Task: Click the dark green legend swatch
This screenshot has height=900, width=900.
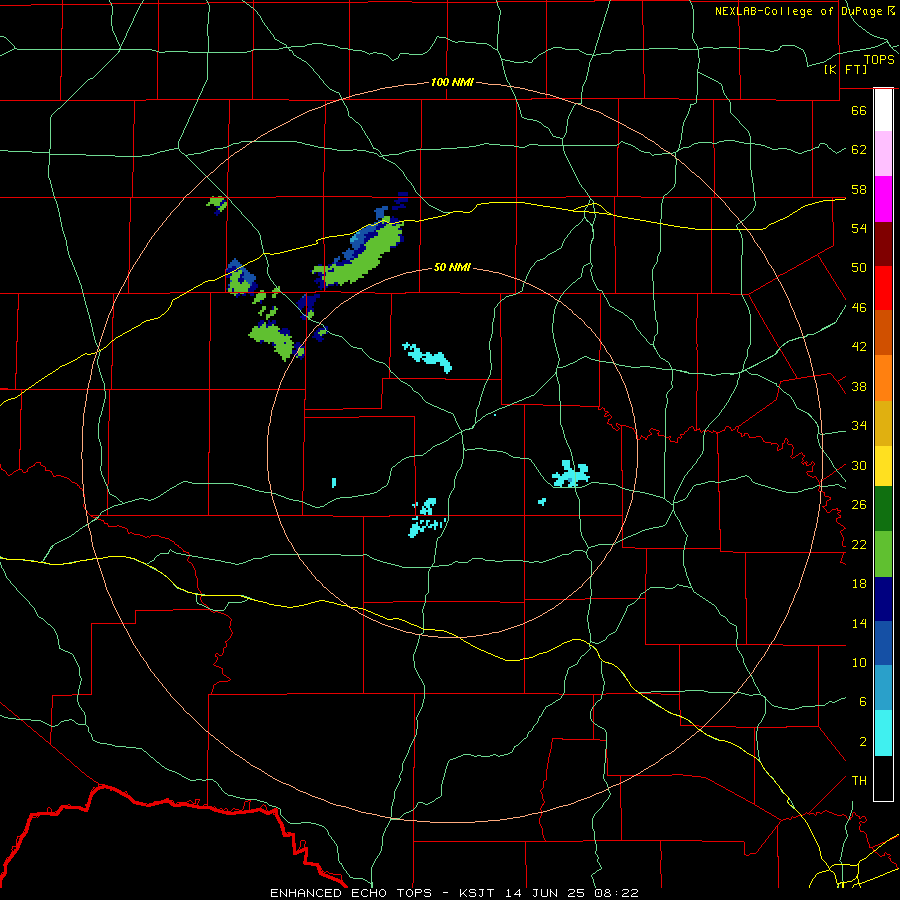Action: [x=883, y=509]
